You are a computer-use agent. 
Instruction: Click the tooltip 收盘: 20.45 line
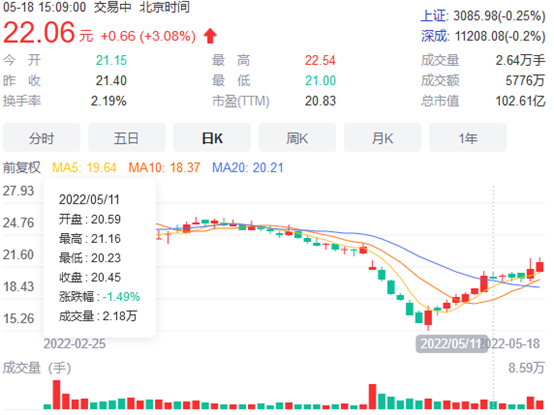point(90,277)
